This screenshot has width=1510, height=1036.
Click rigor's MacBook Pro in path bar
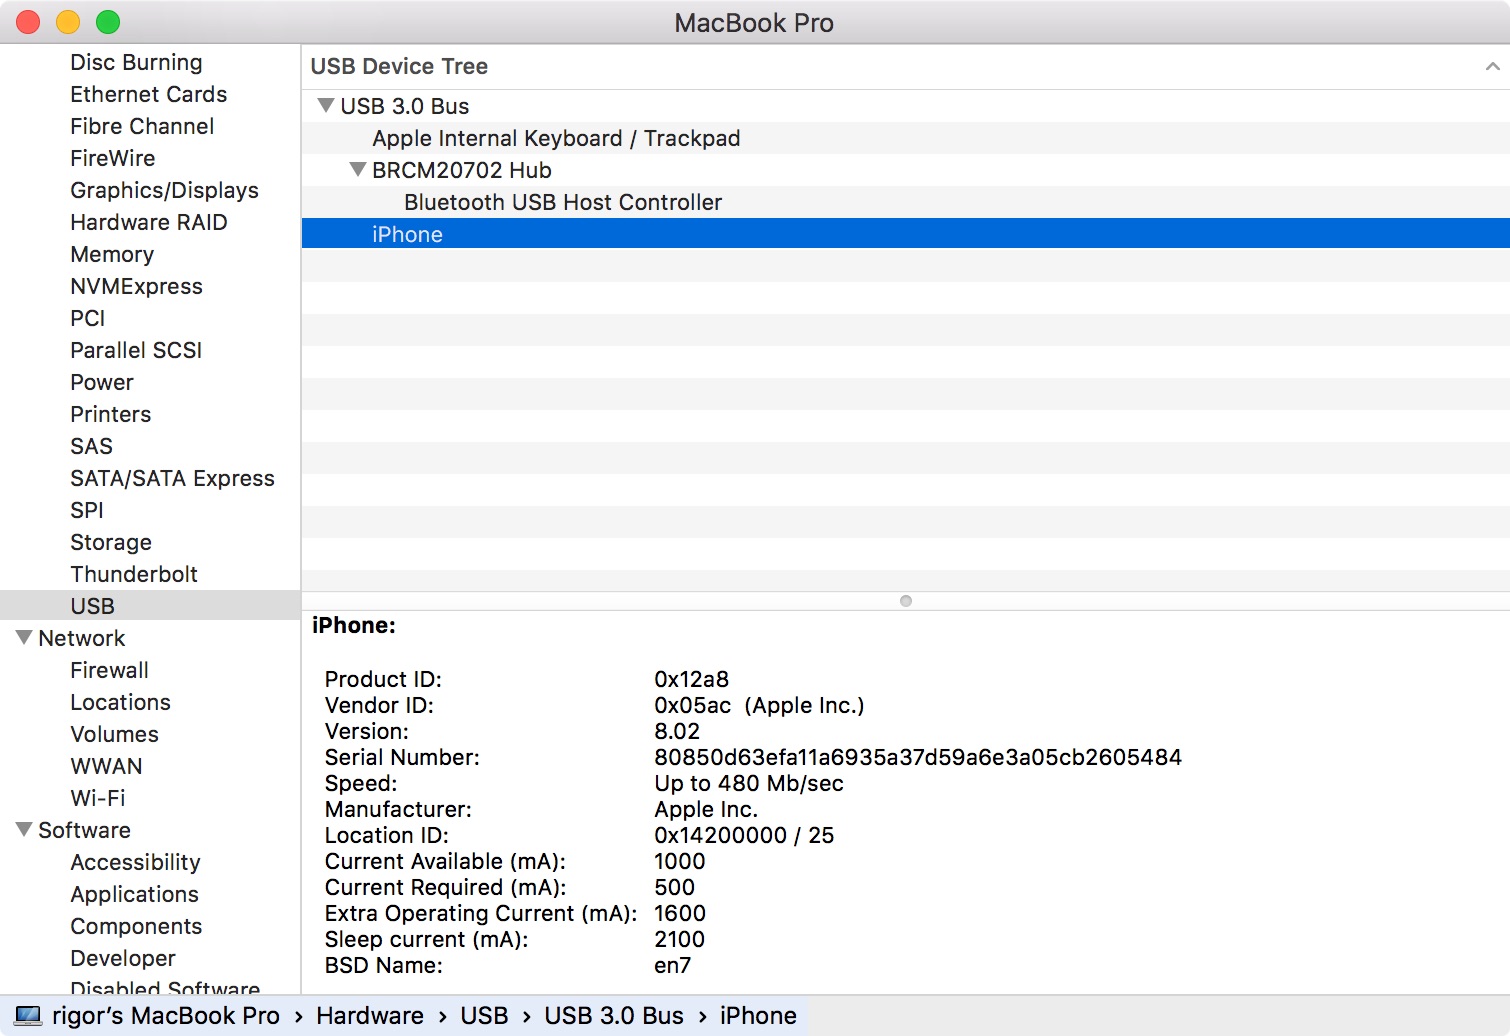(166, 1016)
